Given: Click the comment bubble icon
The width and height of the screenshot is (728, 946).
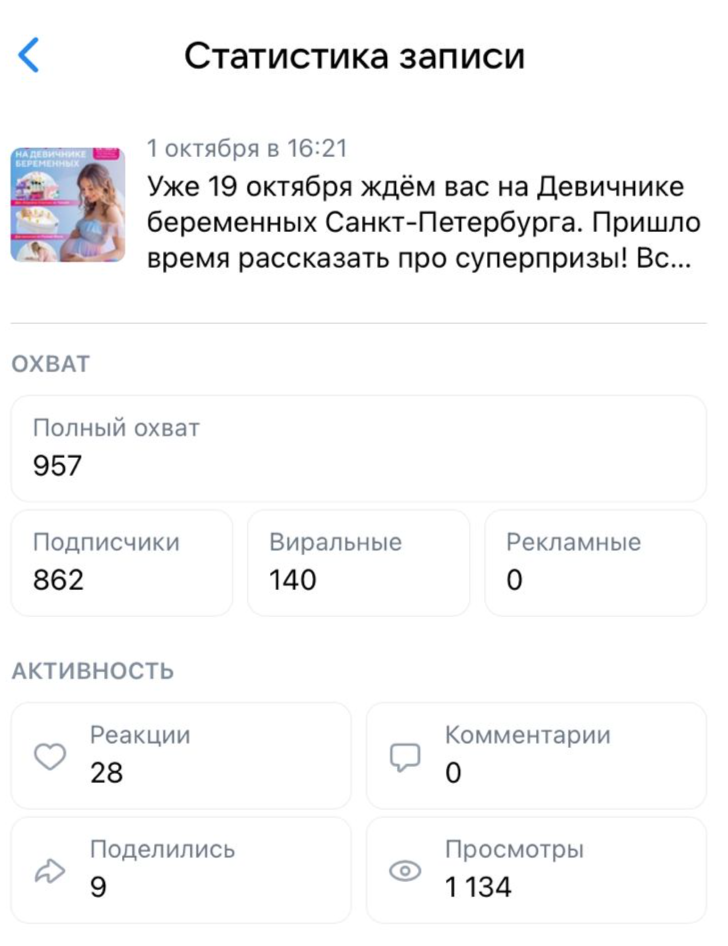Looking at the screenshot, I should point(404,757).
